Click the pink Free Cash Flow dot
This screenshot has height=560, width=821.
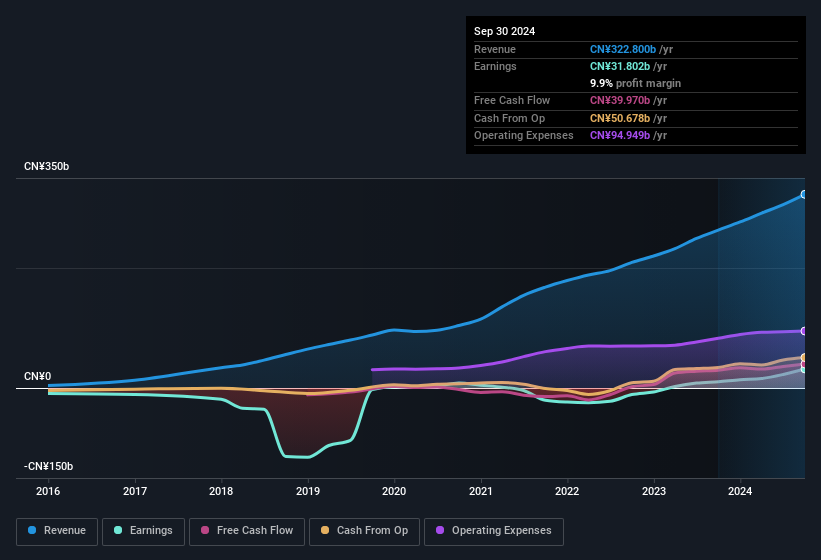pyautogui.click(x=205, y=531)
